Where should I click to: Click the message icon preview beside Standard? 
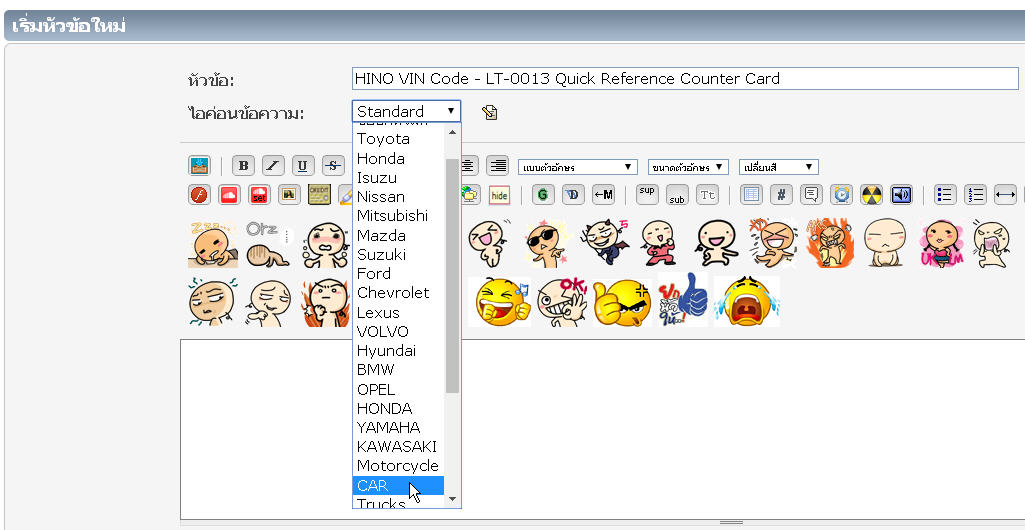click(x=489, y=112)
